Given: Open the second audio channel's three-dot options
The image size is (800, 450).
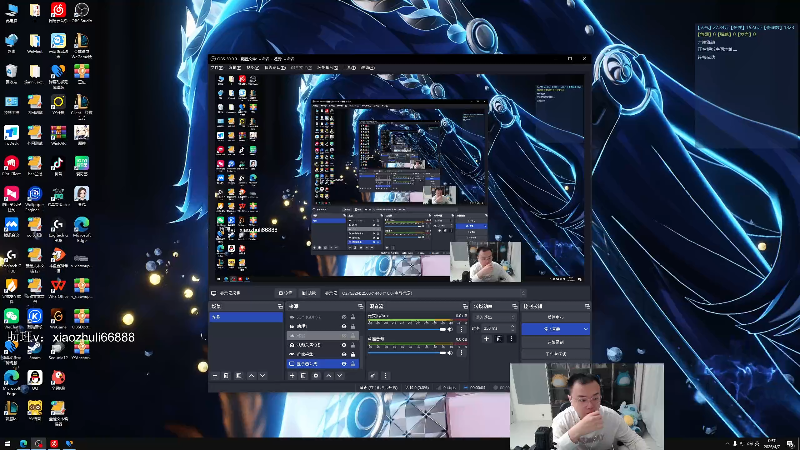Looking at the screenshot, I should point(462,353).
